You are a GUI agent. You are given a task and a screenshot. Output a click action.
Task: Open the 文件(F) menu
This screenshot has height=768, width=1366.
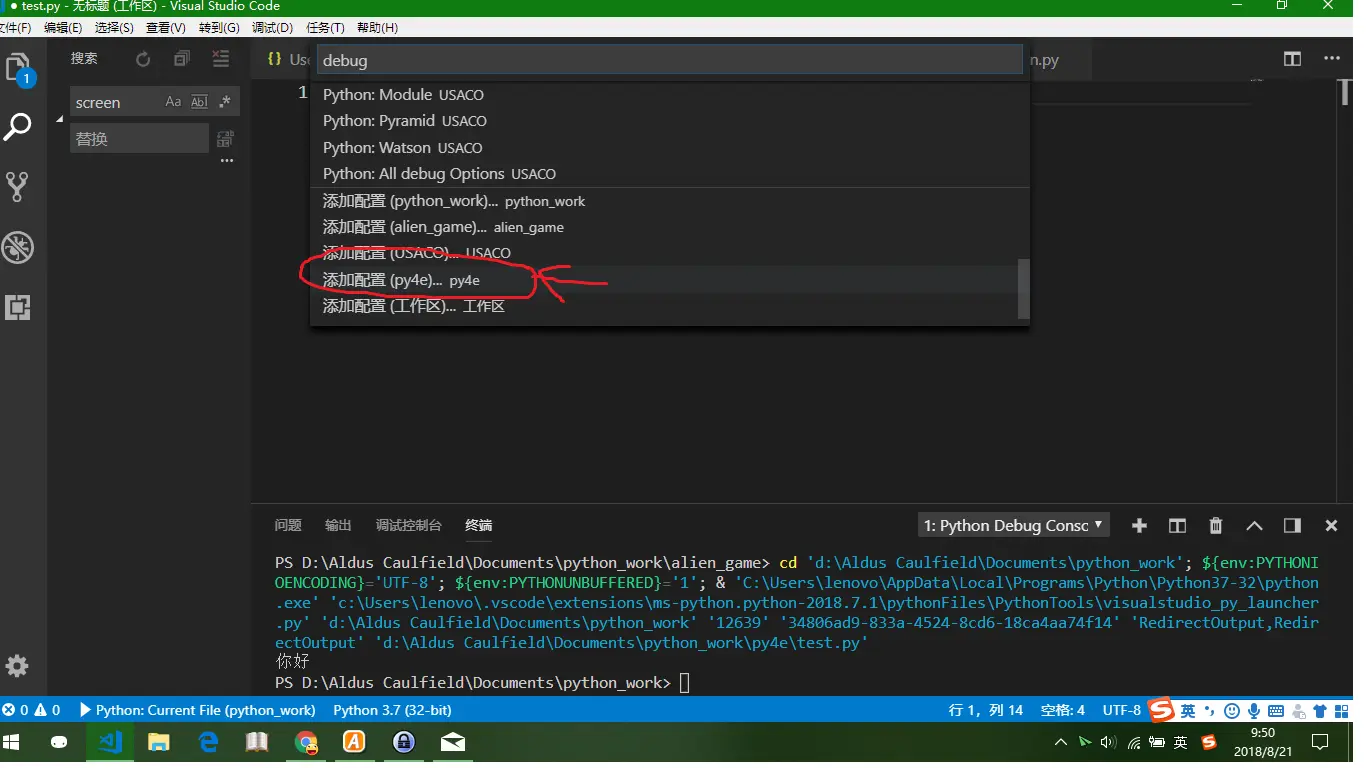tap(15, 28)
